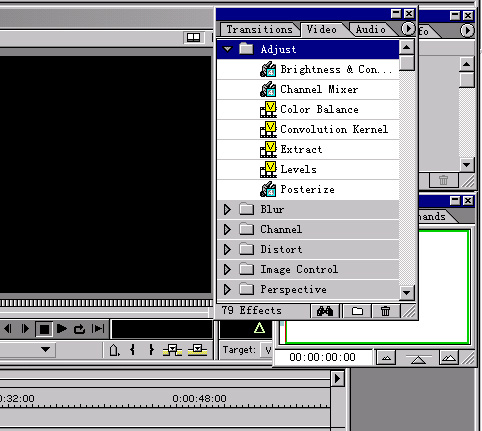Click the Mark In brace icon
This screenshot has height=431, width=482.
[132, 349]
